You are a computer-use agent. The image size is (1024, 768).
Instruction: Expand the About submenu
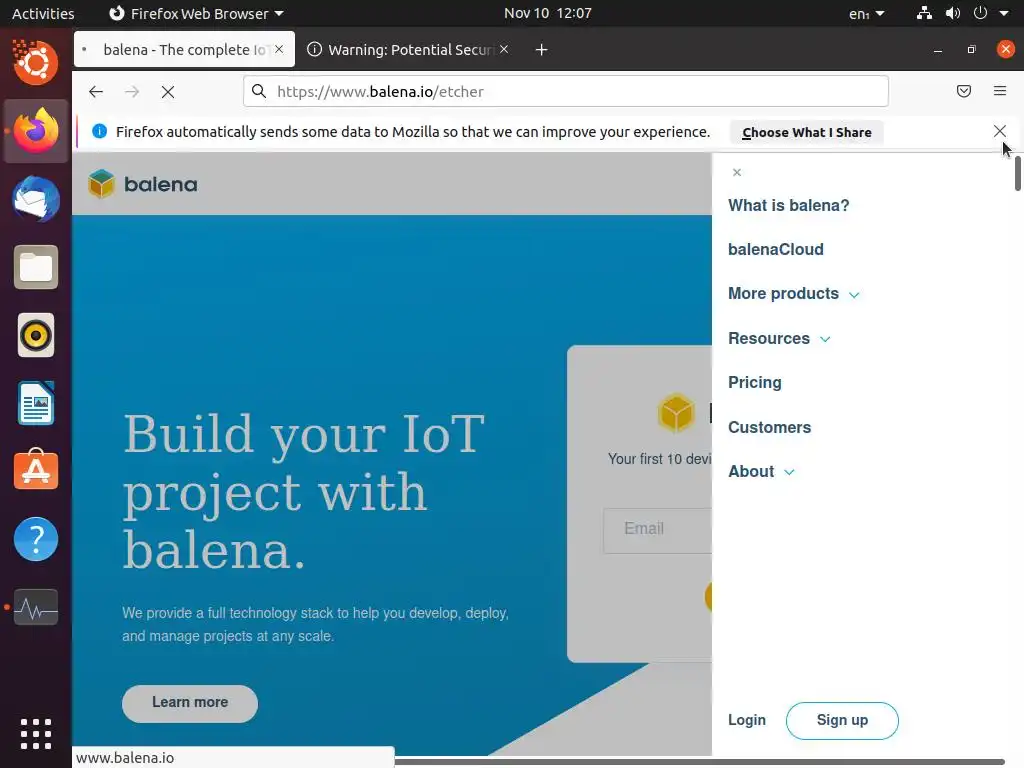click(x=761, y=472)
